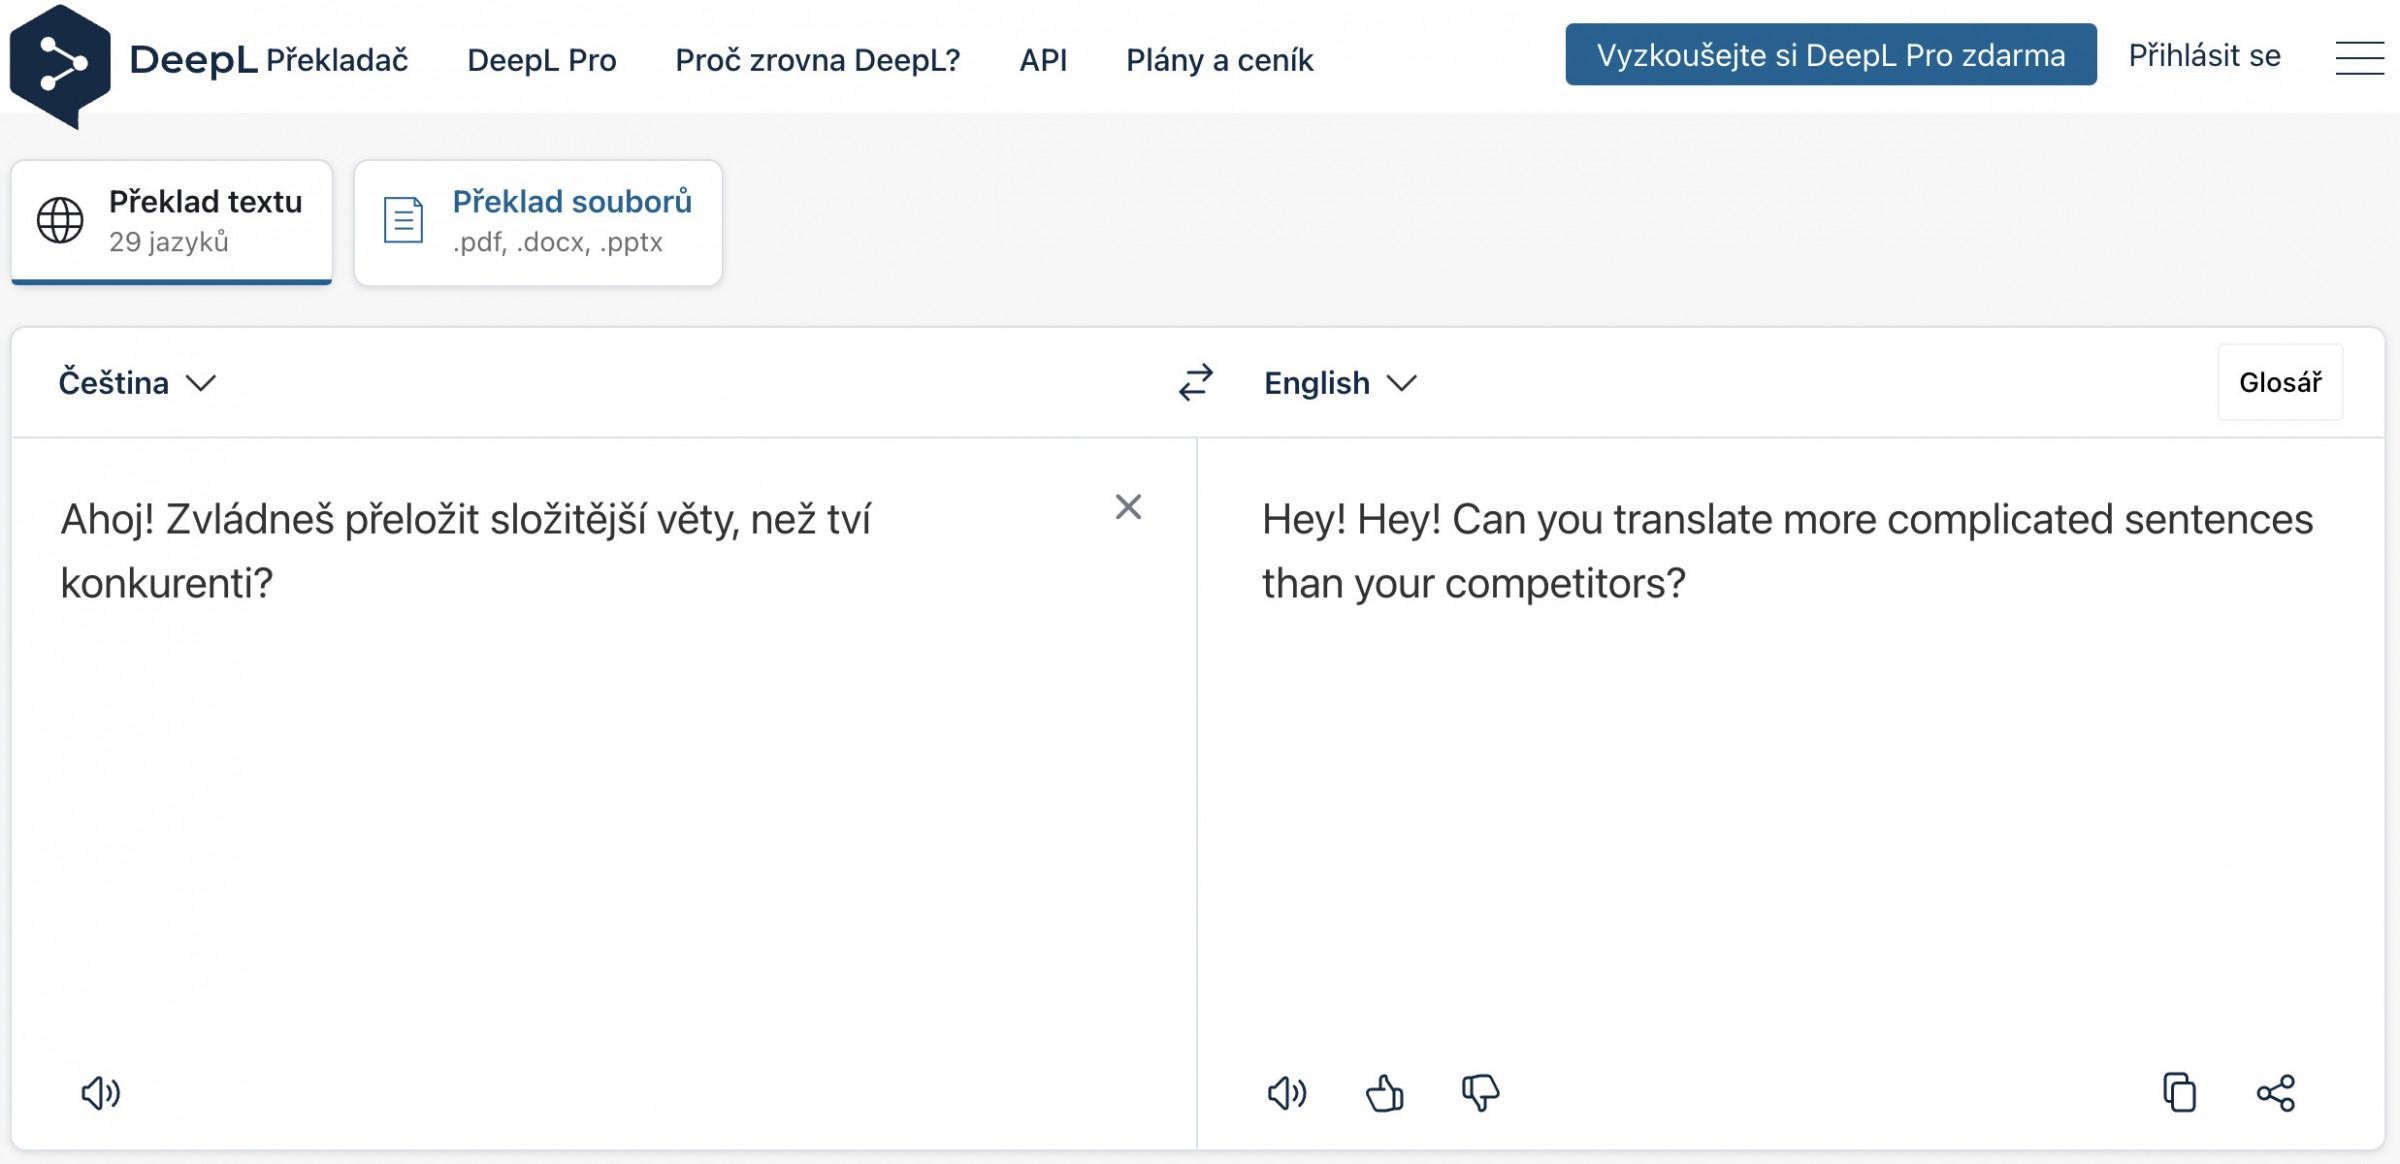This screenshot has height=1164, width=2400.
Task: Swap source and target languages
Action: tap(1196, 382)
